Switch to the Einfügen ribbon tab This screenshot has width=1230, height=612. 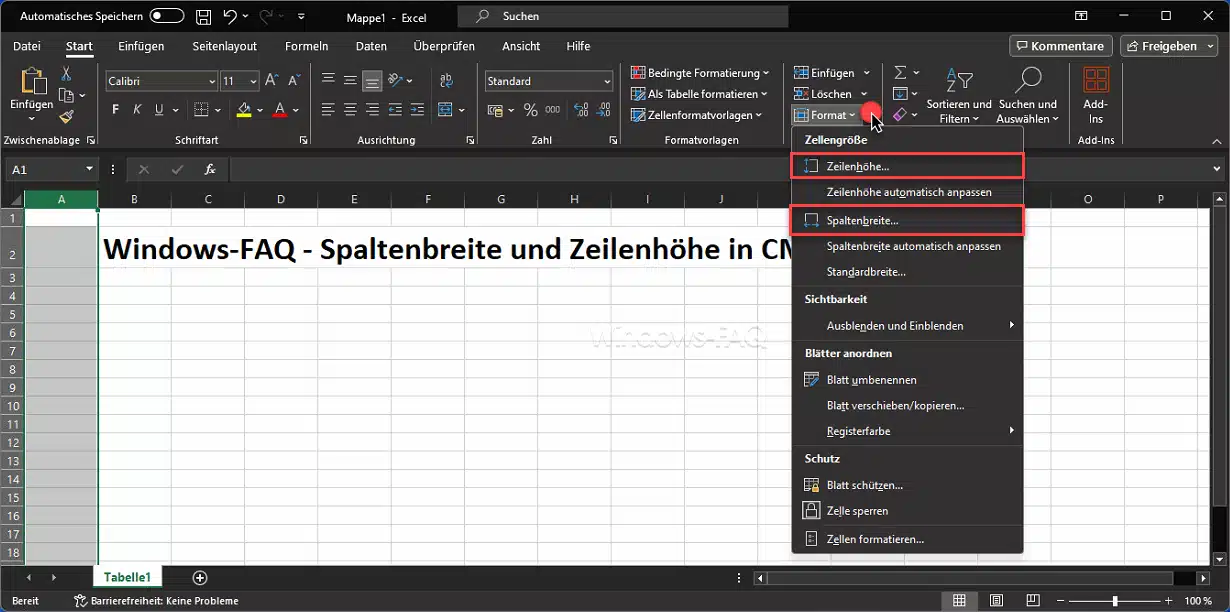click(x=141, y=46)
